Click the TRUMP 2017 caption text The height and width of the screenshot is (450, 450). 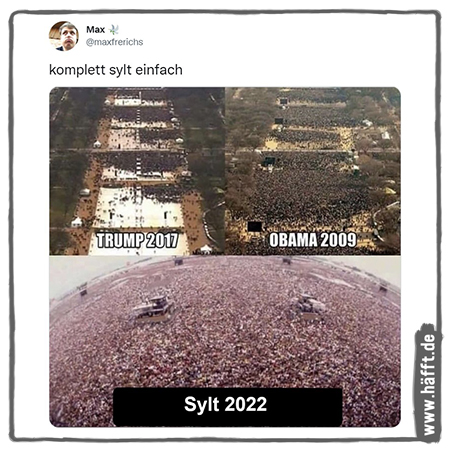137,240
